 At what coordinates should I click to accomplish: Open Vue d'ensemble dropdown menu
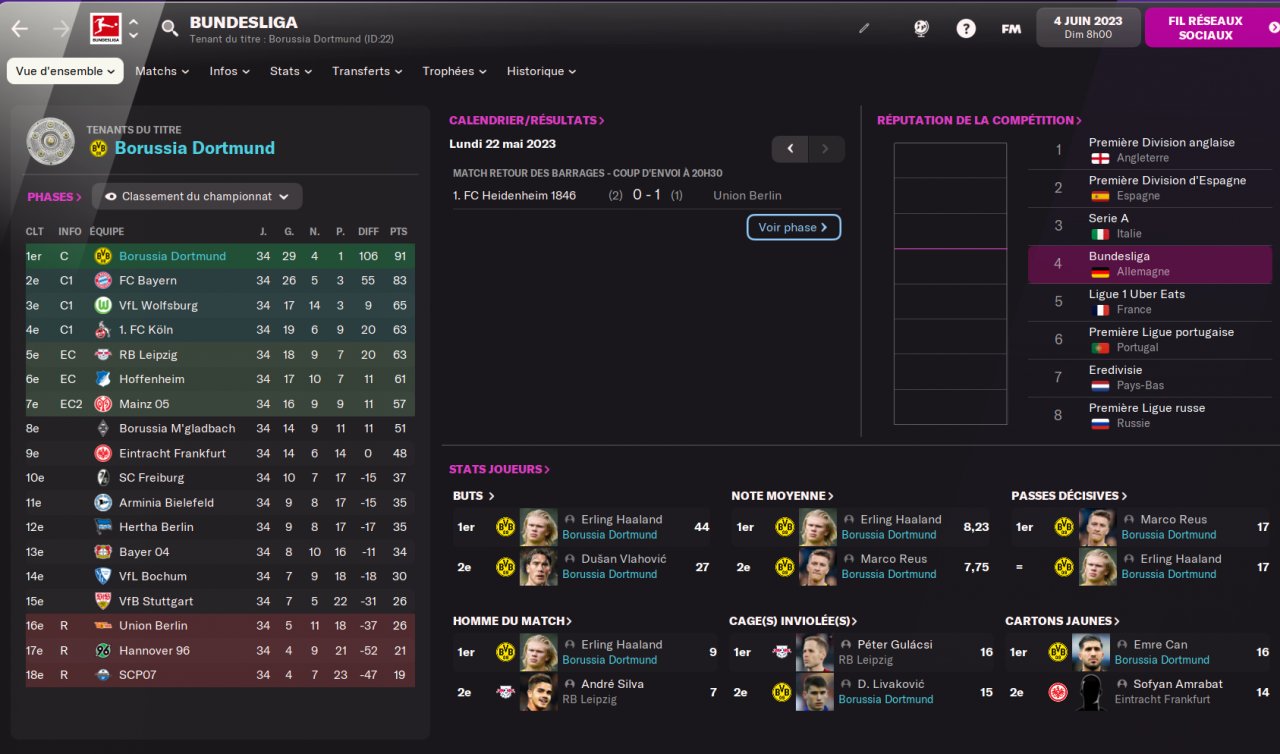click(65, 71)
